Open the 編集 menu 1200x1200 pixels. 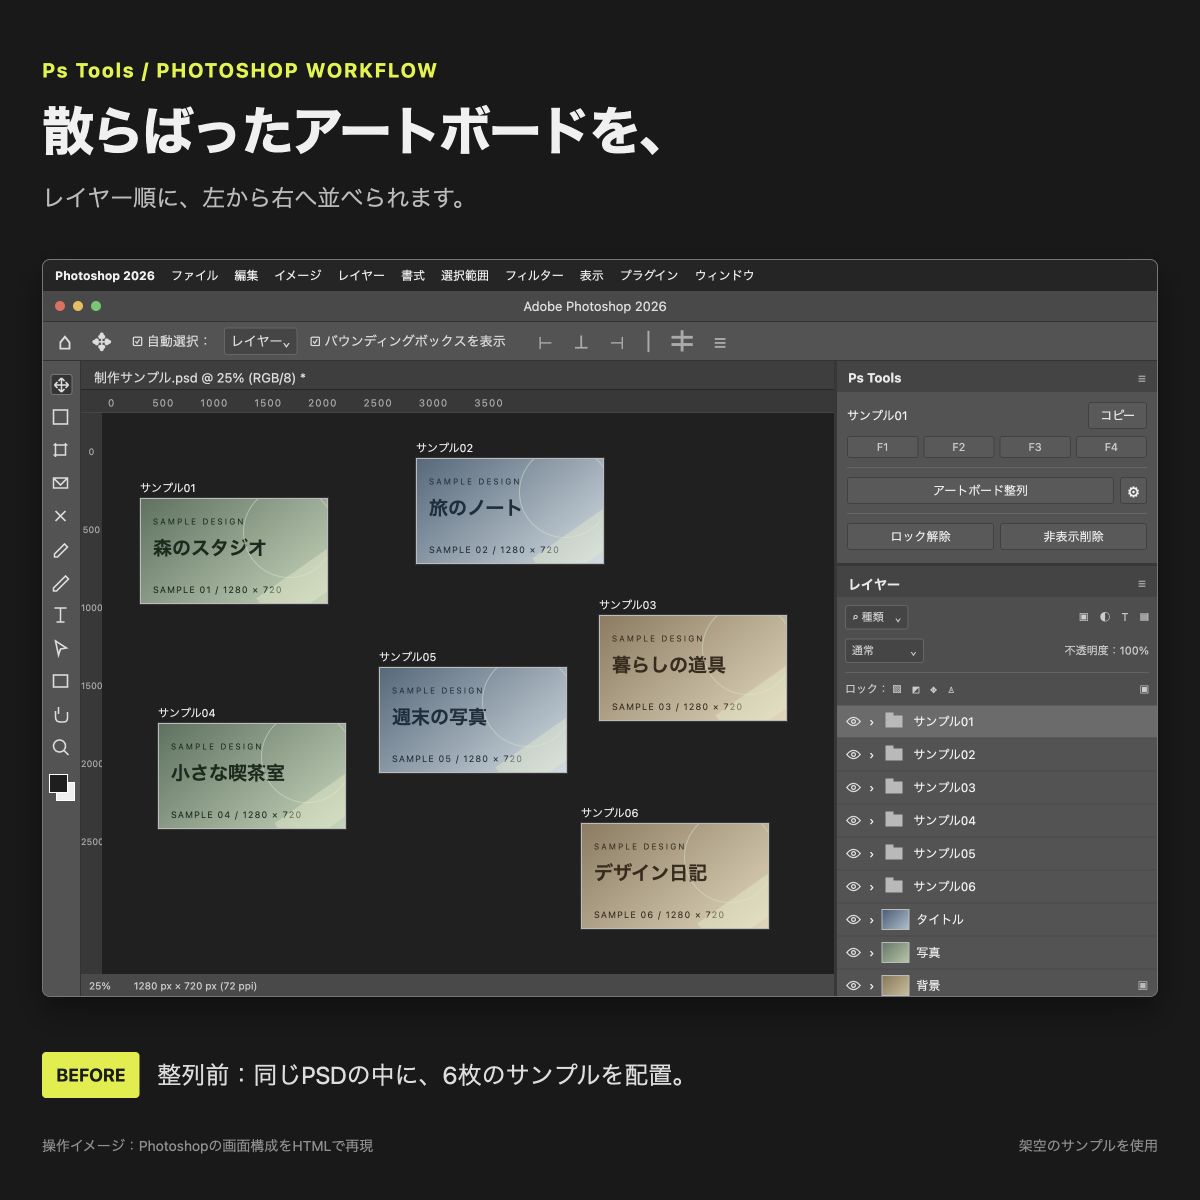coord(246,275)
